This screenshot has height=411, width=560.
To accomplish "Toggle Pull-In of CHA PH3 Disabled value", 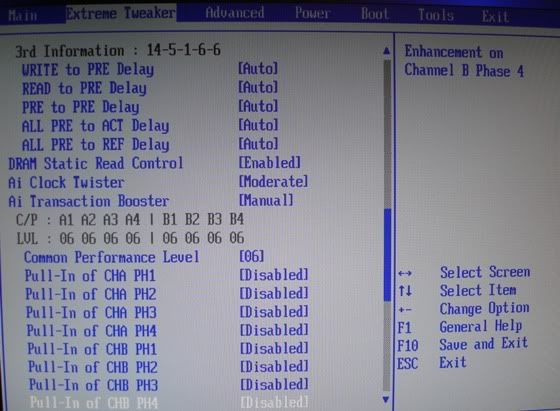I will click(274, 311).
